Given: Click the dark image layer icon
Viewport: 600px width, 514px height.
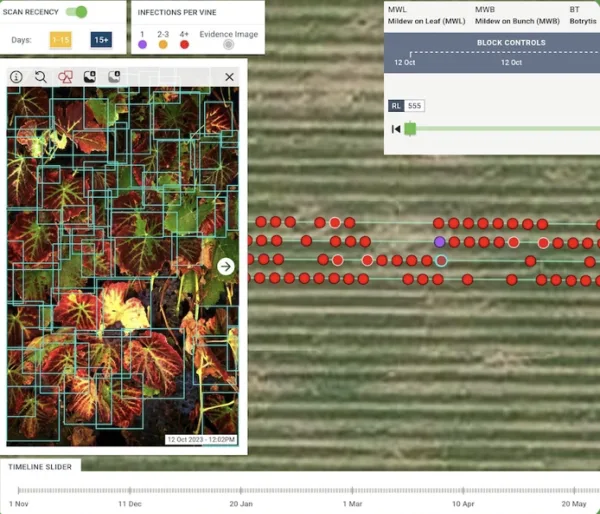Looking at the screenshot, I should point(90,77).
